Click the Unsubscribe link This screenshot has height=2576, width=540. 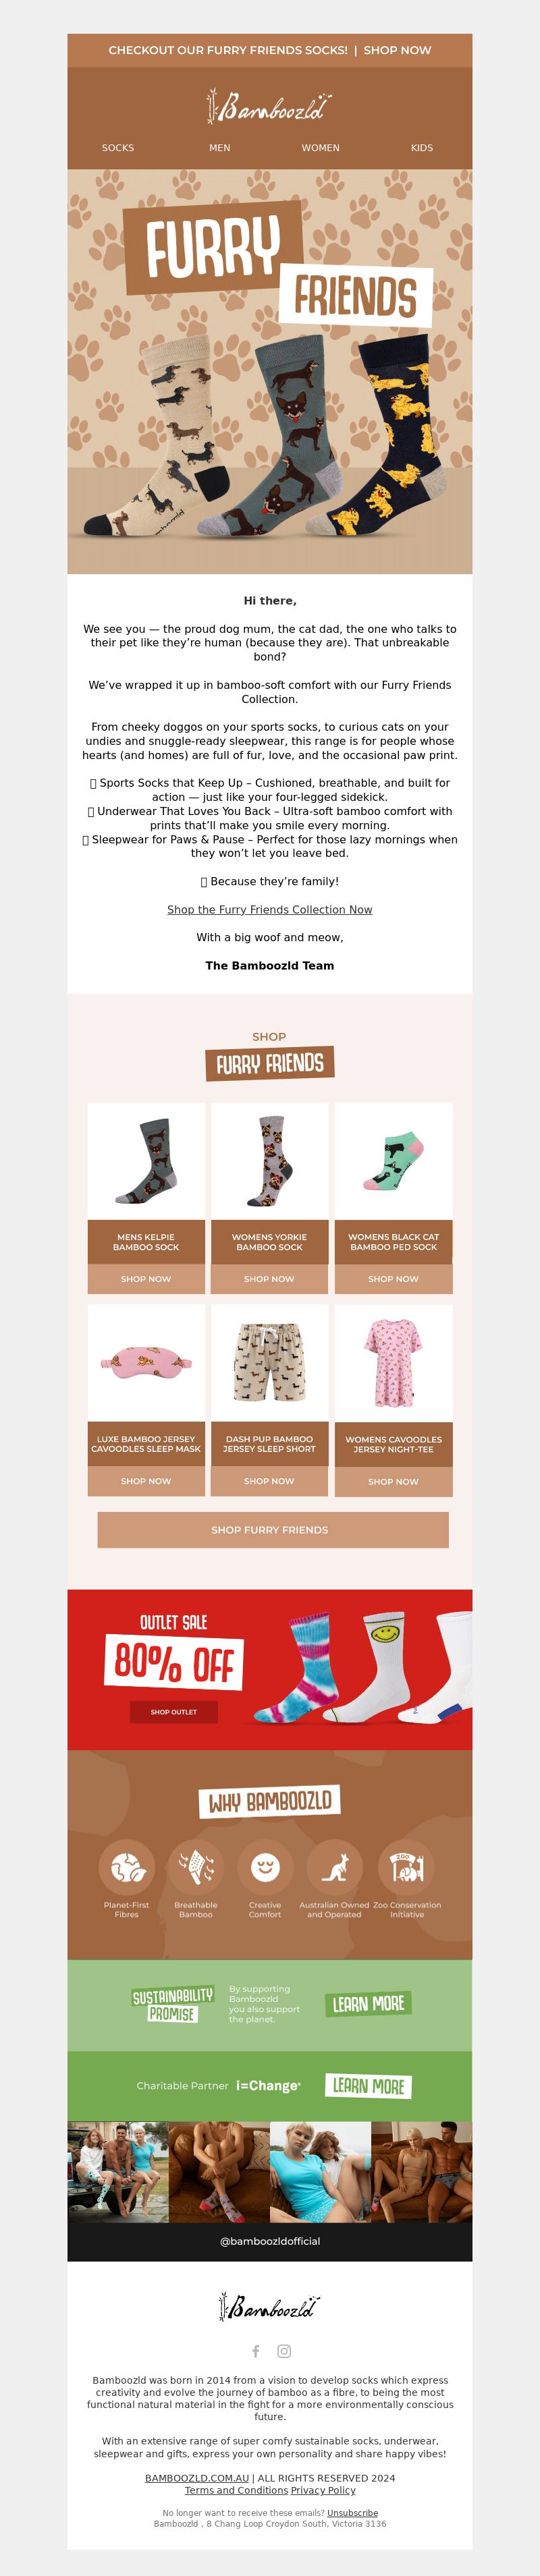coord(353,2513)
